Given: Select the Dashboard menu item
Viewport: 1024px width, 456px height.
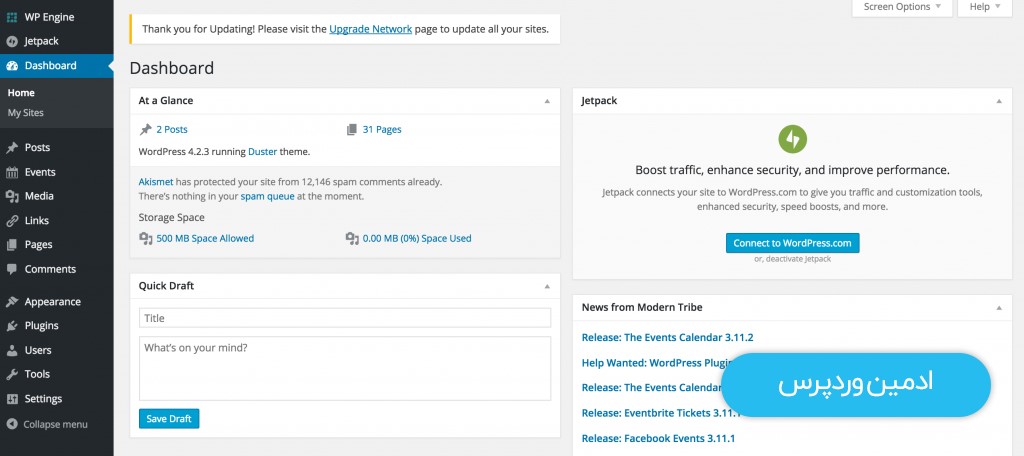Looking at the screenshot, I should [57, 65].
